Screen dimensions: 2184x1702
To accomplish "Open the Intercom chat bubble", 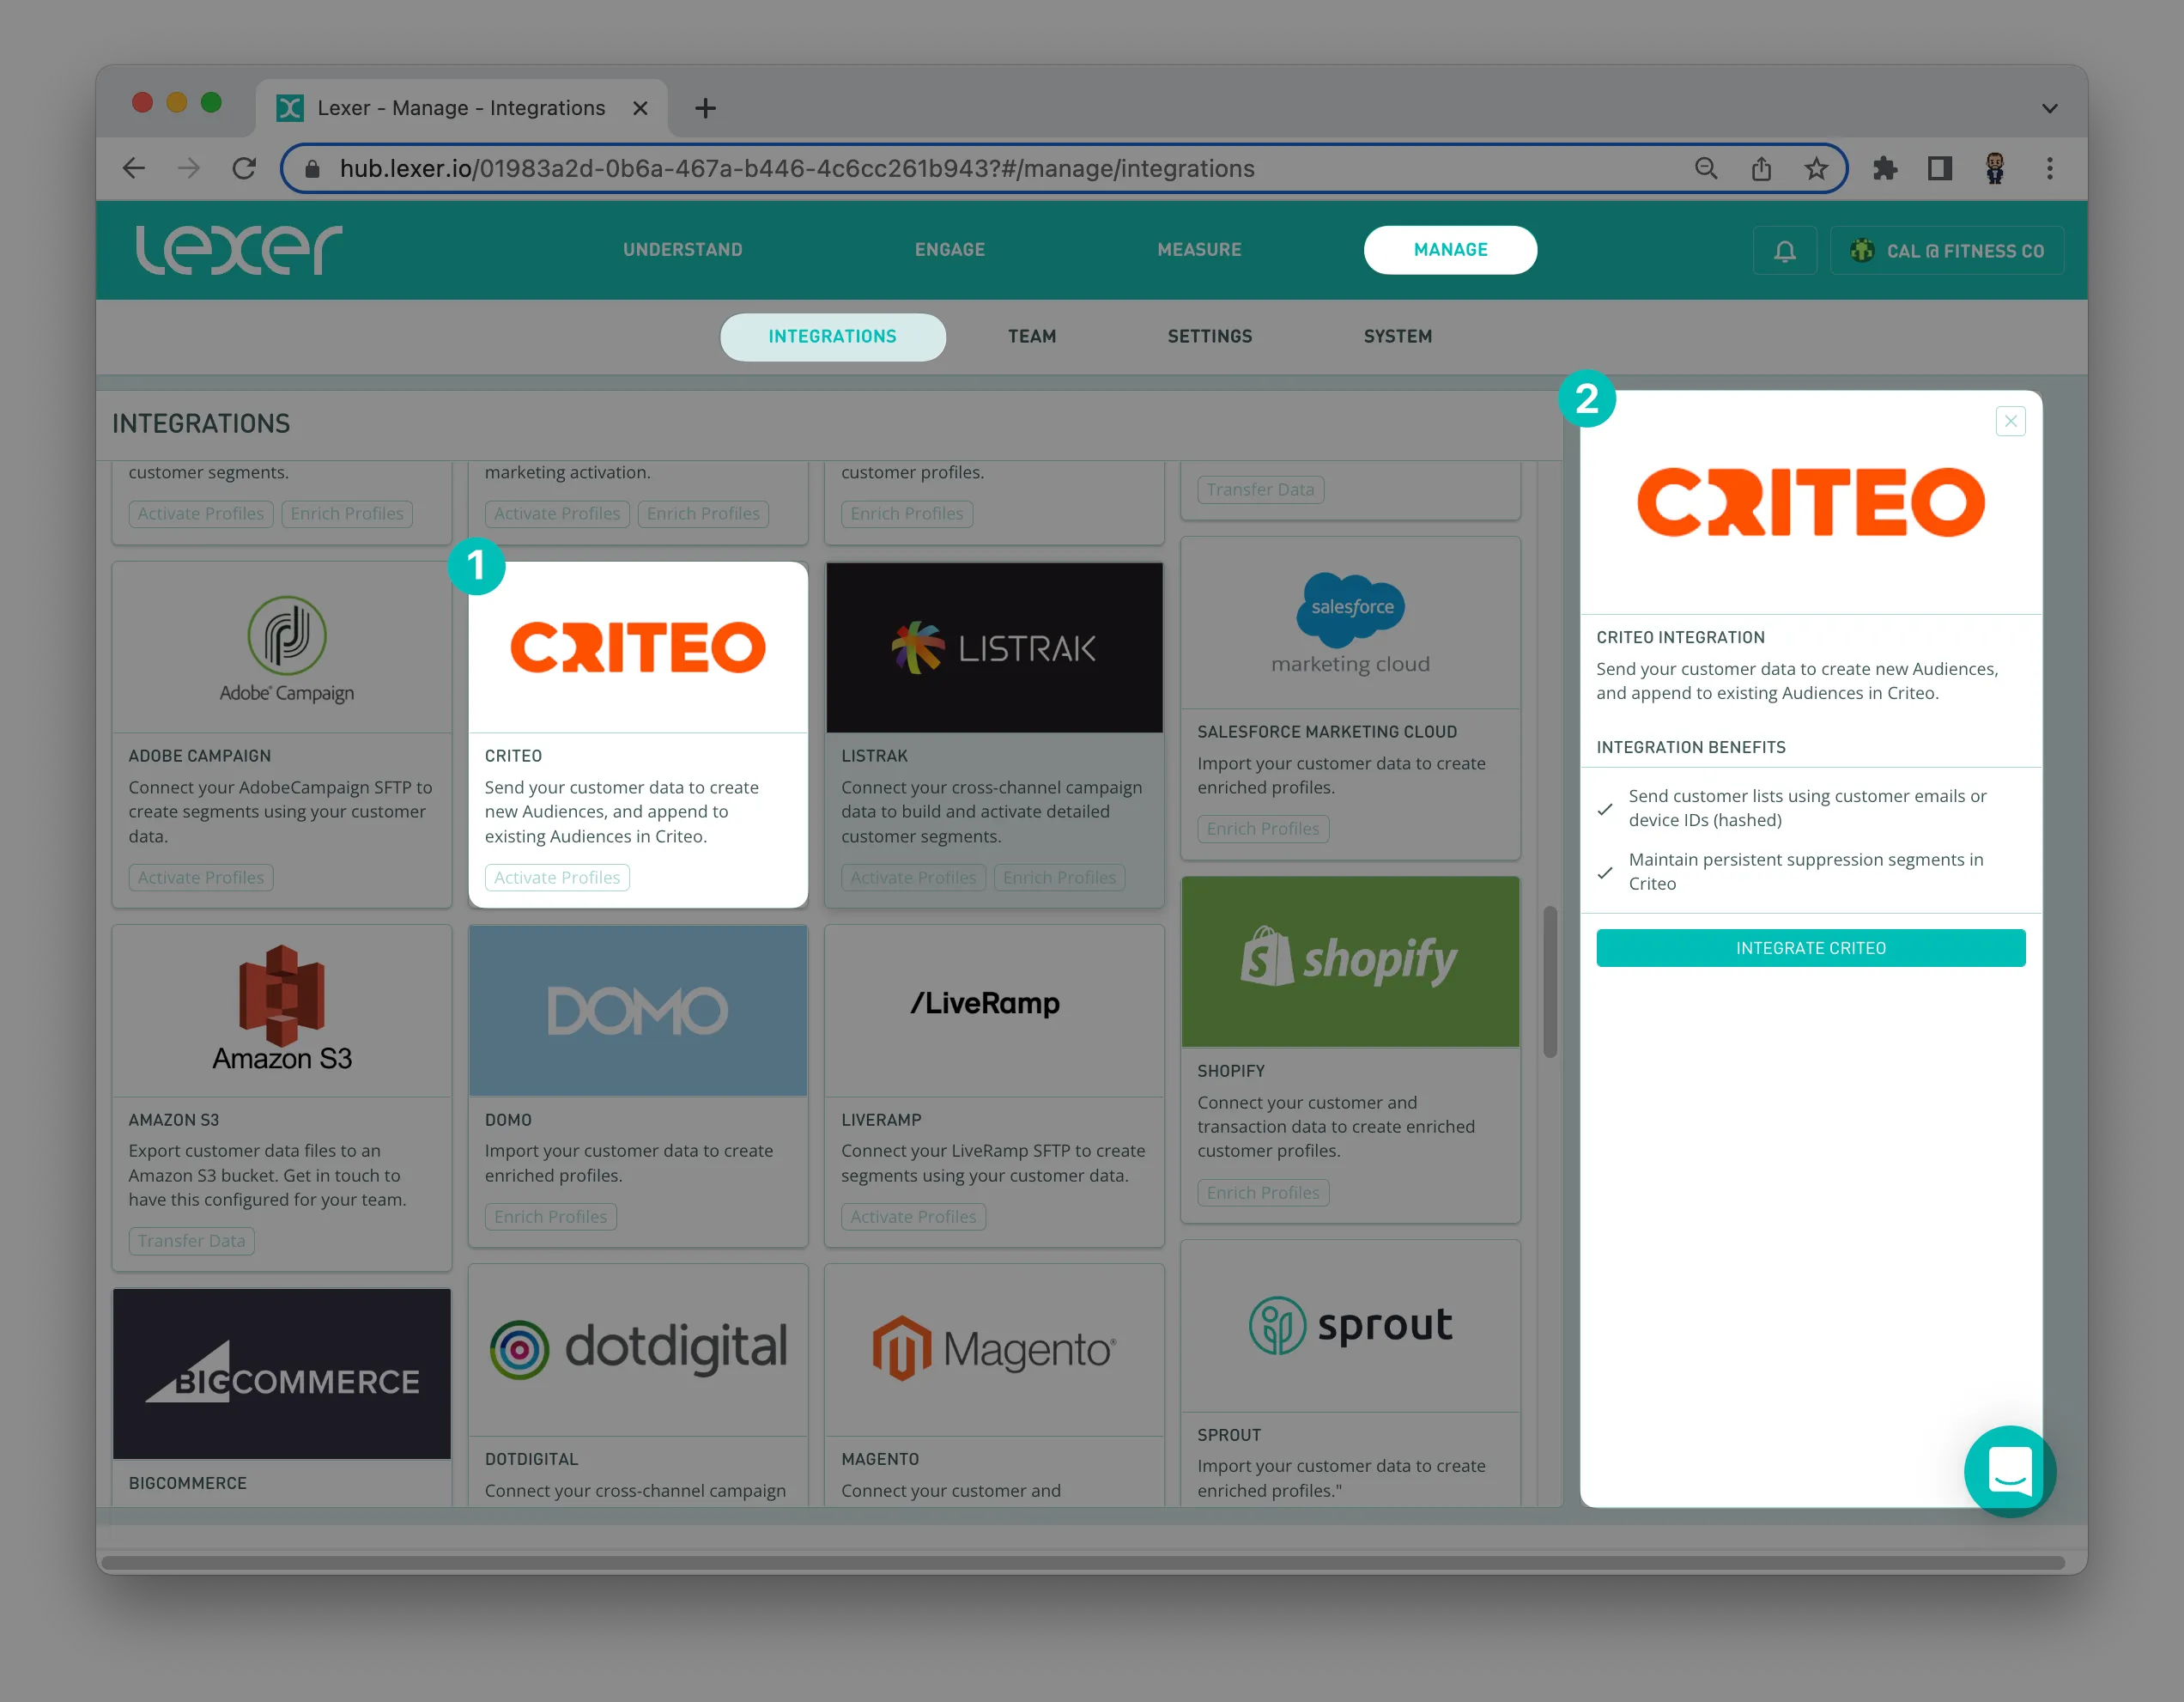I will pyautogui.click(x=2009, y=1470).
